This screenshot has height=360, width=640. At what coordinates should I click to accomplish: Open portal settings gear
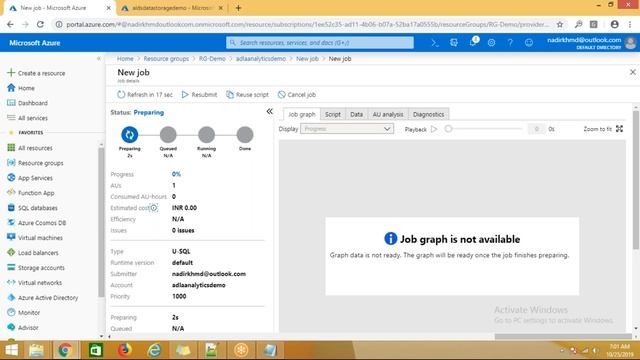click(x=491, y=42)
